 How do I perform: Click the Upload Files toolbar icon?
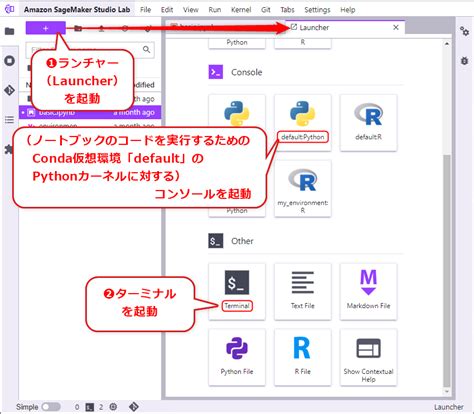(101, 29)
